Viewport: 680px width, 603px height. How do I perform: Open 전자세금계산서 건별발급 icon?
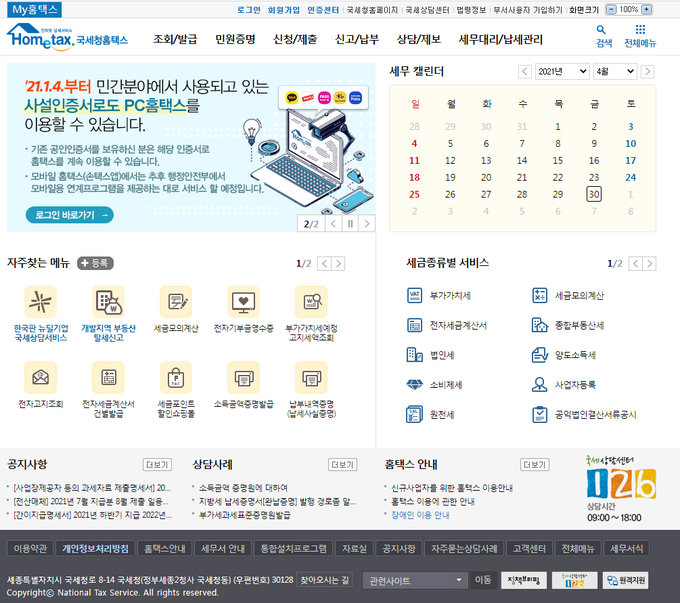click(x=108, y=377)
